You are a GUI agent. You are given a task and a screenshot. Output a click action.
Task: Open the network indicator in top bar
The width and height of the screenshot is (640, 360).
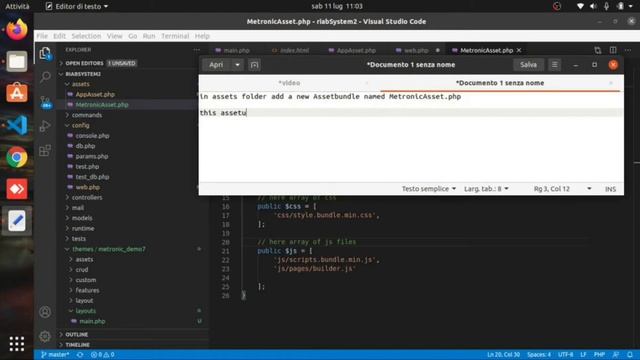coord(580,6)
